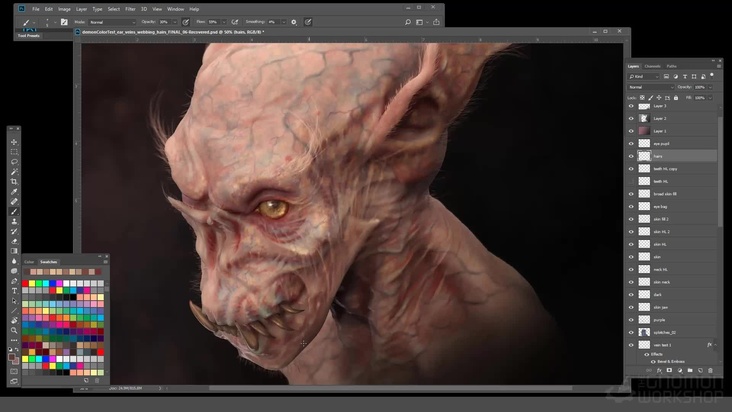
Task: Hide the Layer 1 layer
Action: coord(631,131)
